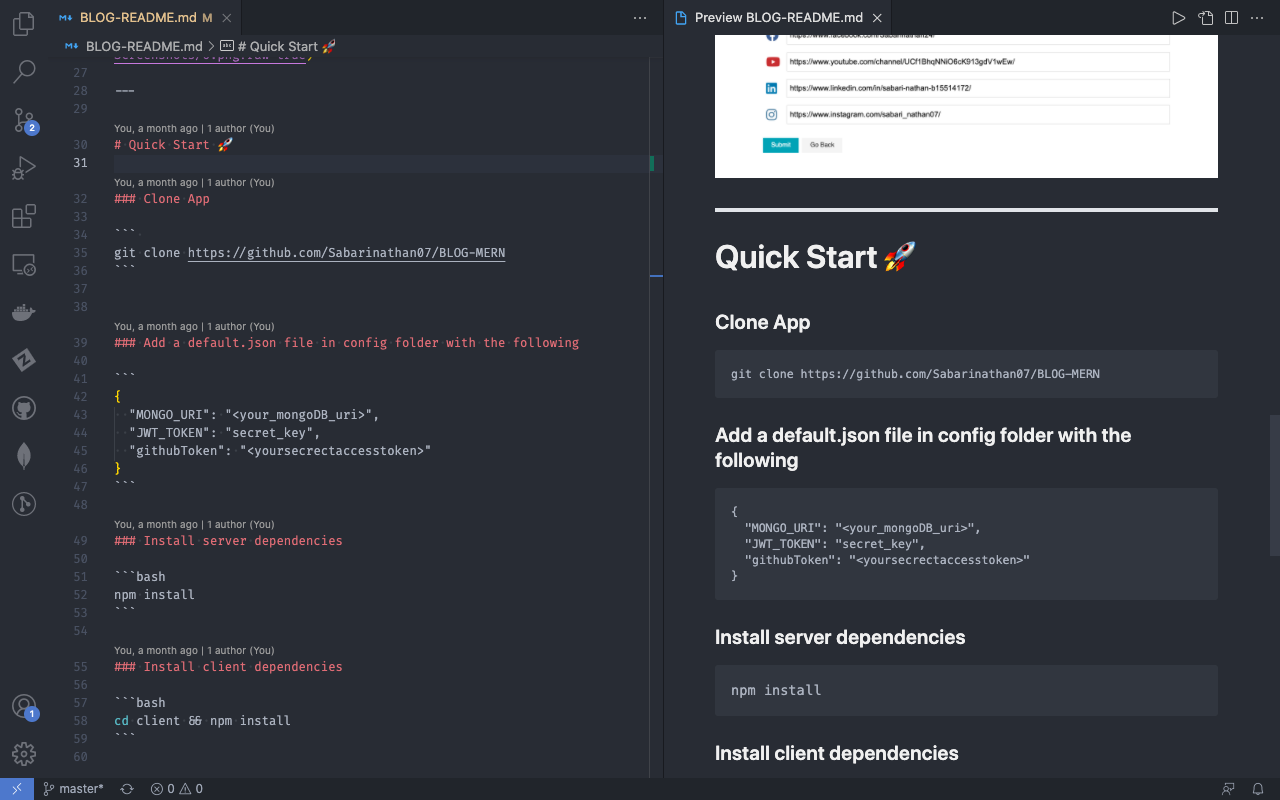
Task: Click the # Quick Start breadcrumb item
Action: tap(277, 46)
